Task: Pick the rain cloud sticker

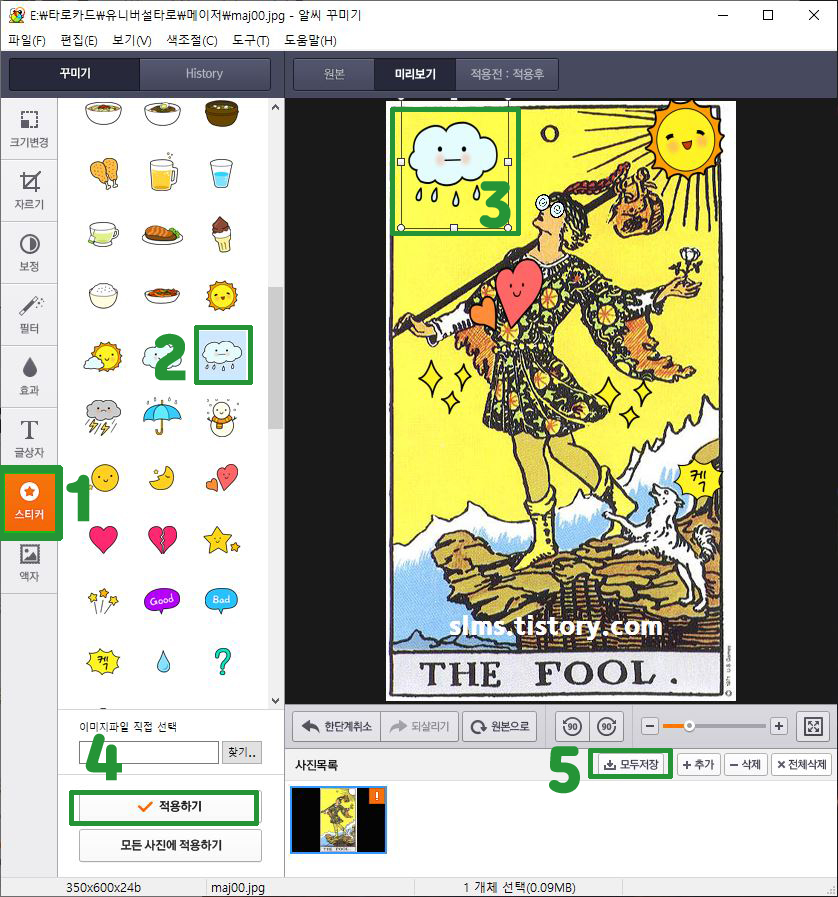Action: (223, 355)
